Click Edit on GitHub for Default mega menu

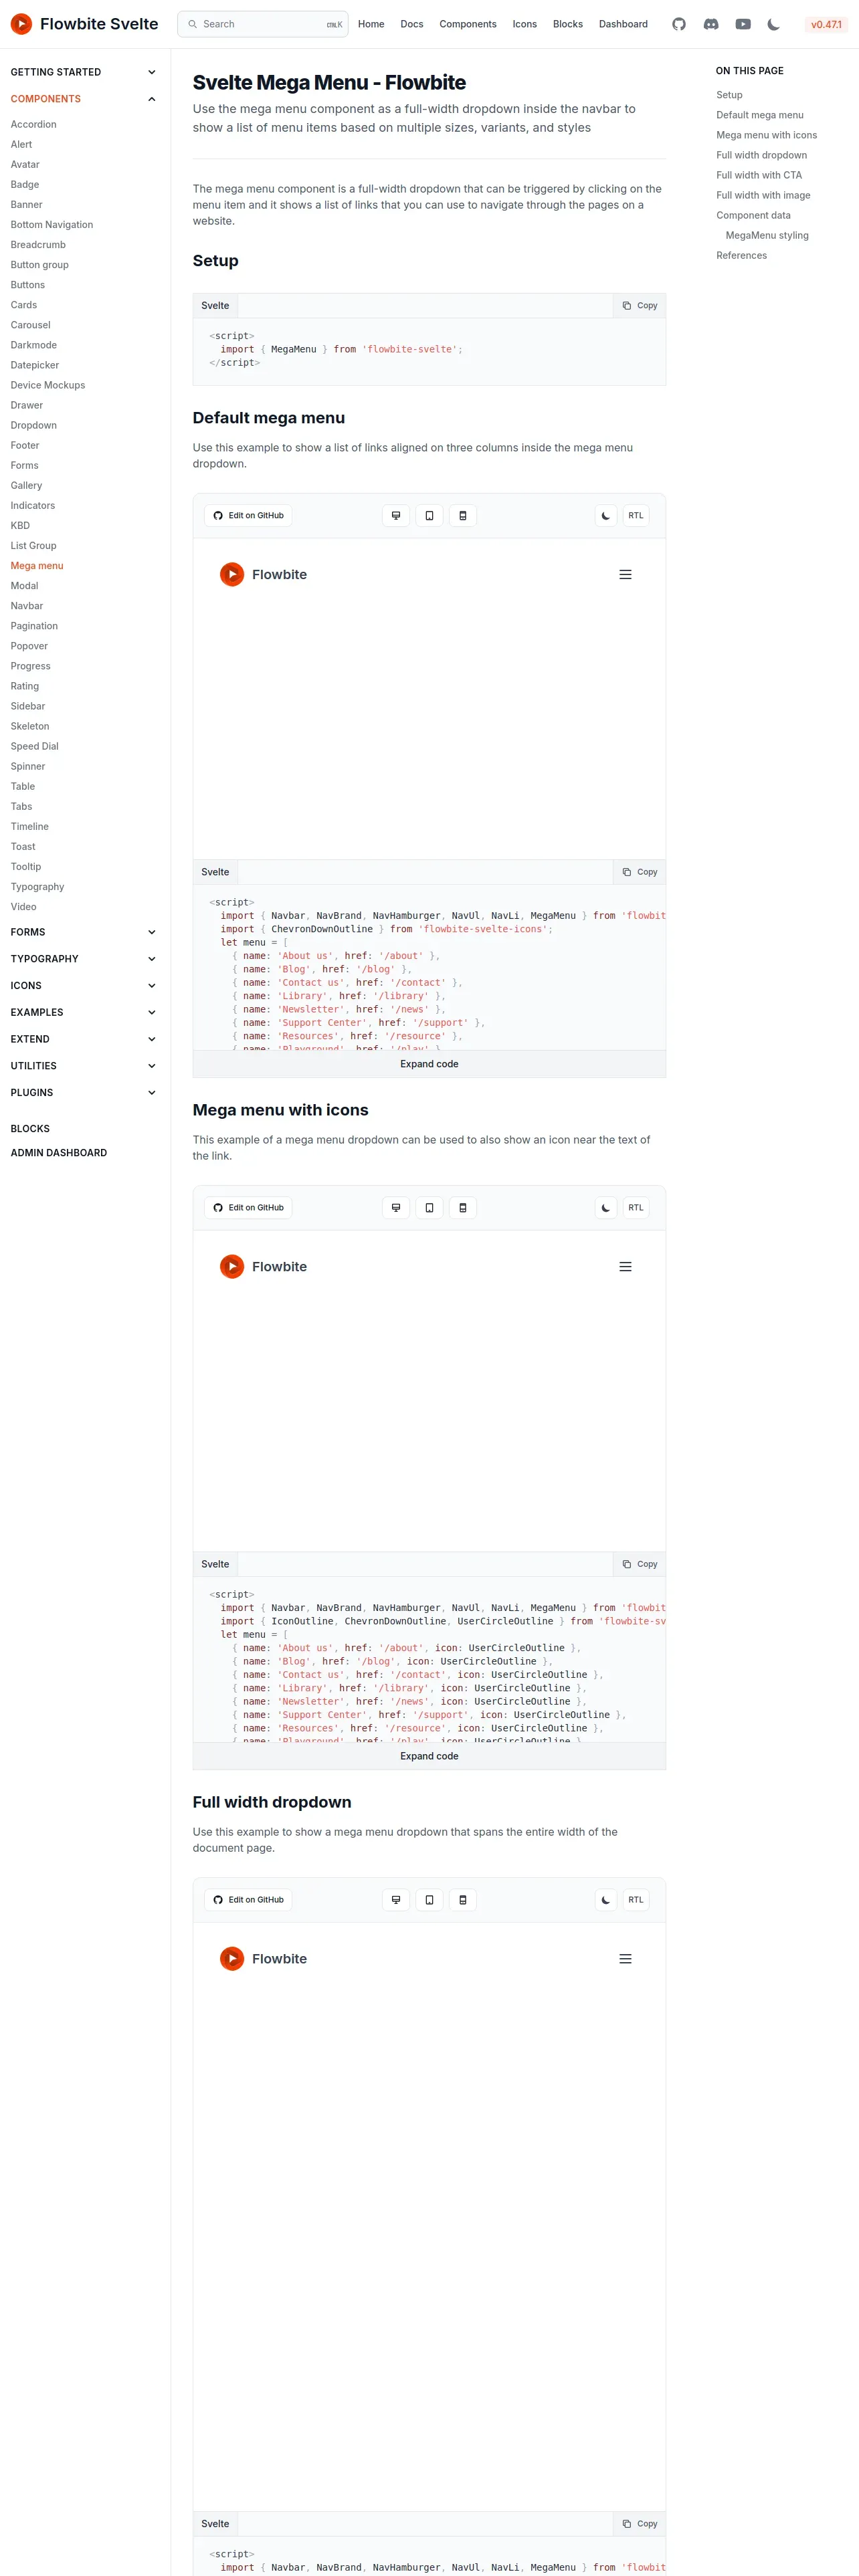(x=248, y=516)
